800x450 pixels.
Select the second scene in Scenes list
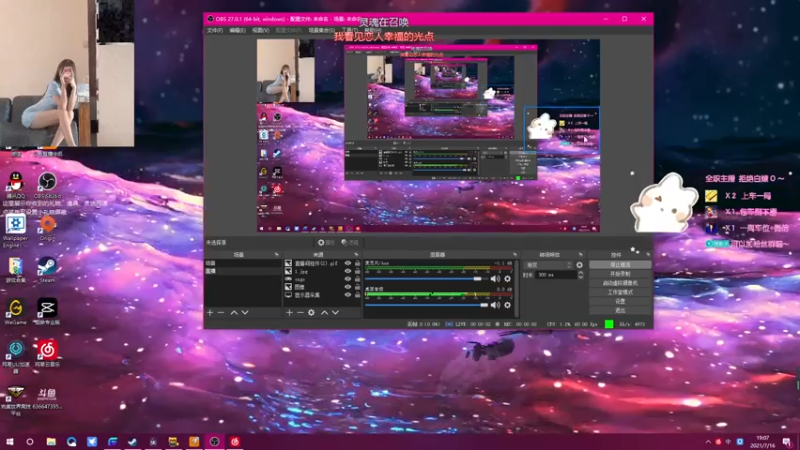tap(243, 271)
